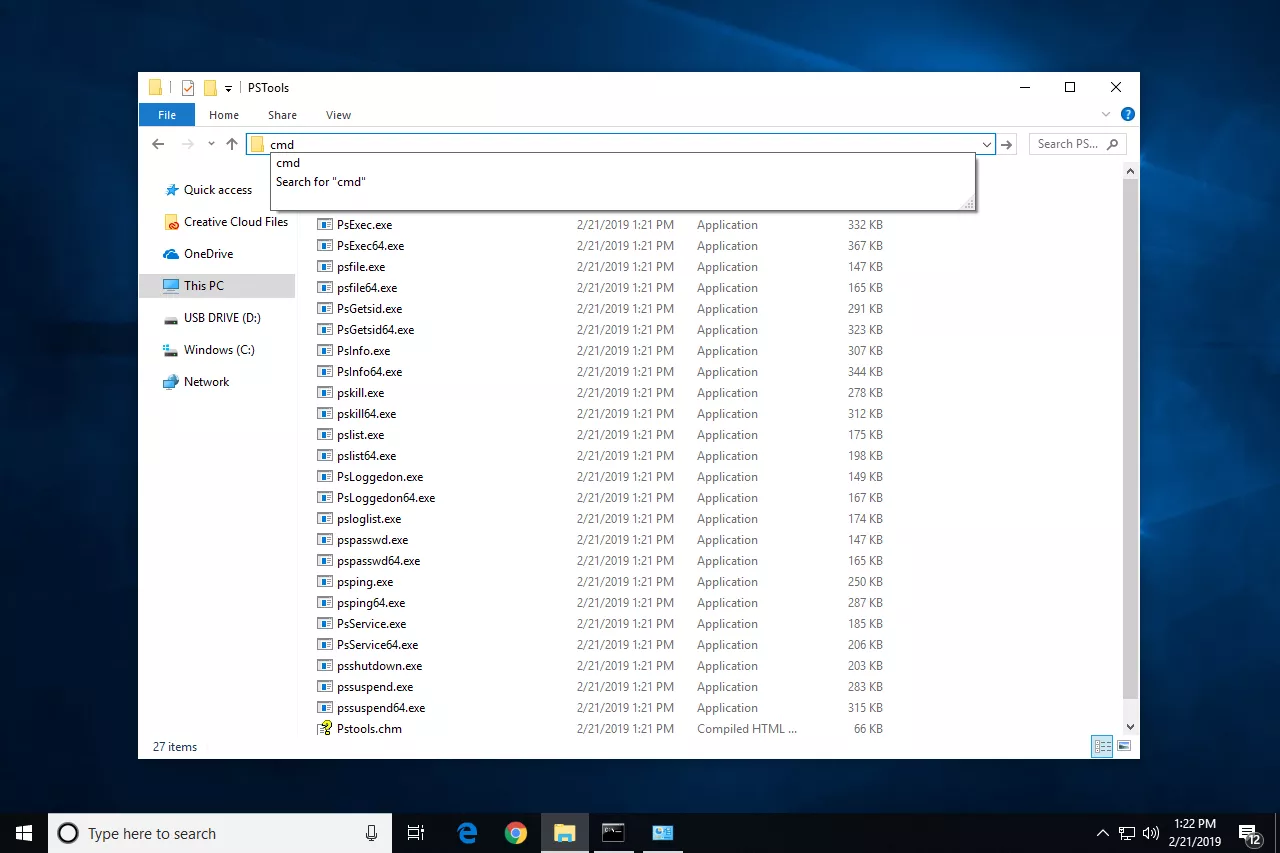Select the file name pslist64.exe
1280x853 pixels.
point(366,456)
